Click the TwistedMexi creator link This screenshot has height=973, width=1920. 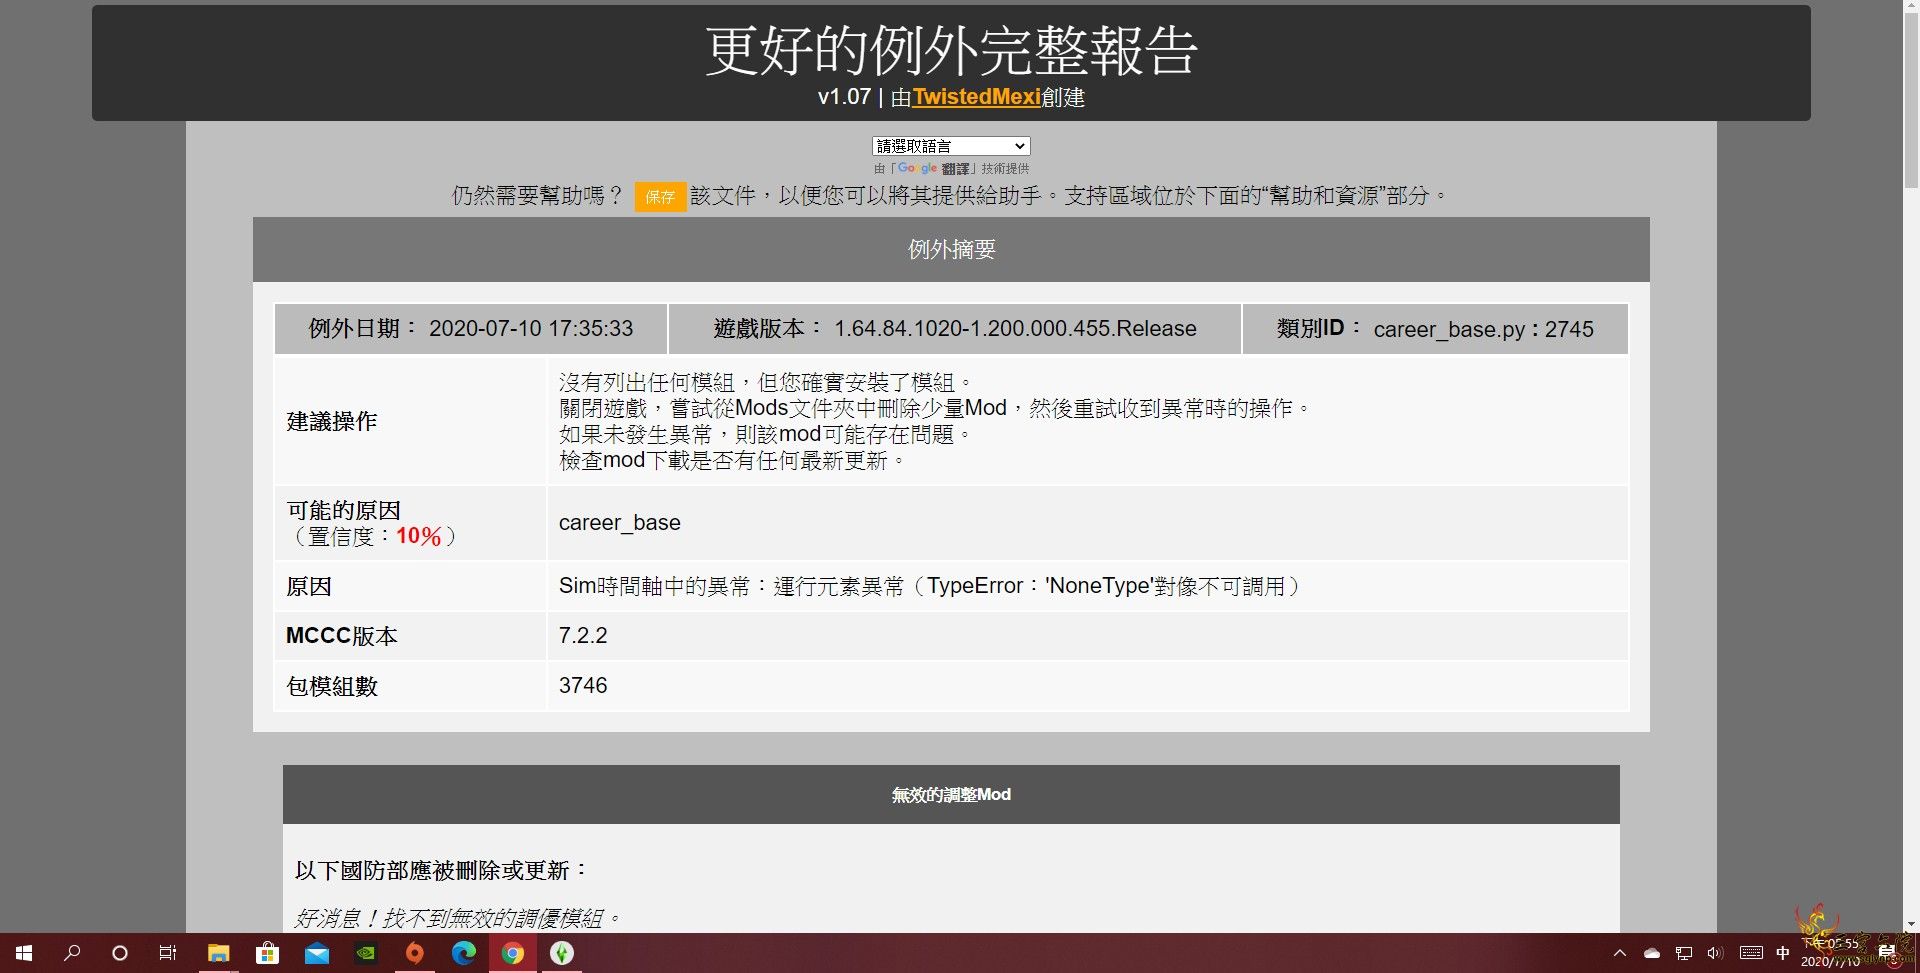[x=976, y=97]
